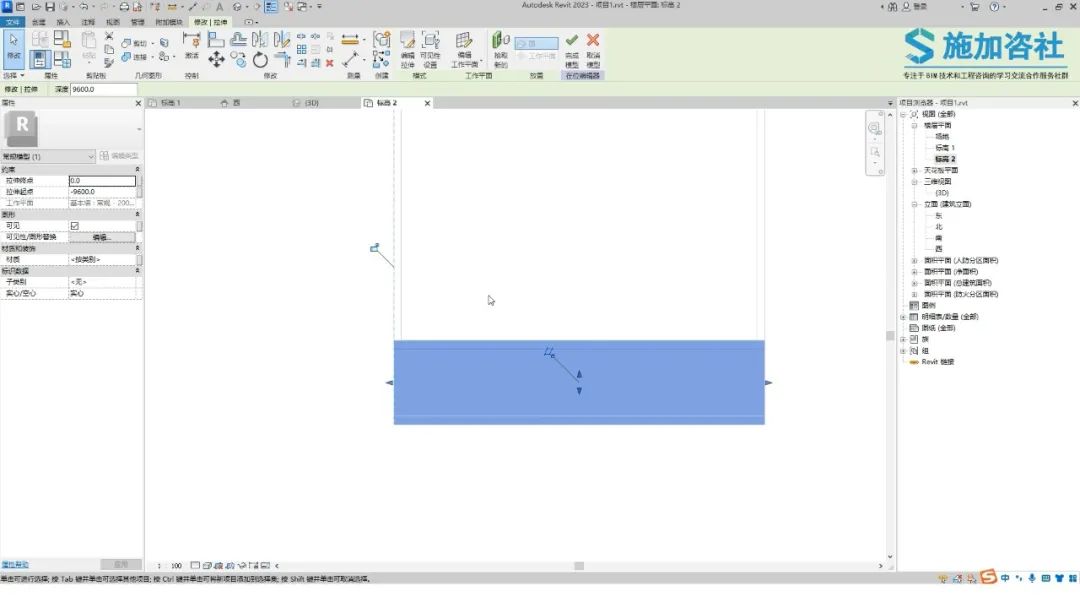This screenshot has width=1080, height=608.
Task: Select the Move tool in ribbon
Action: [x=216, y=60]
